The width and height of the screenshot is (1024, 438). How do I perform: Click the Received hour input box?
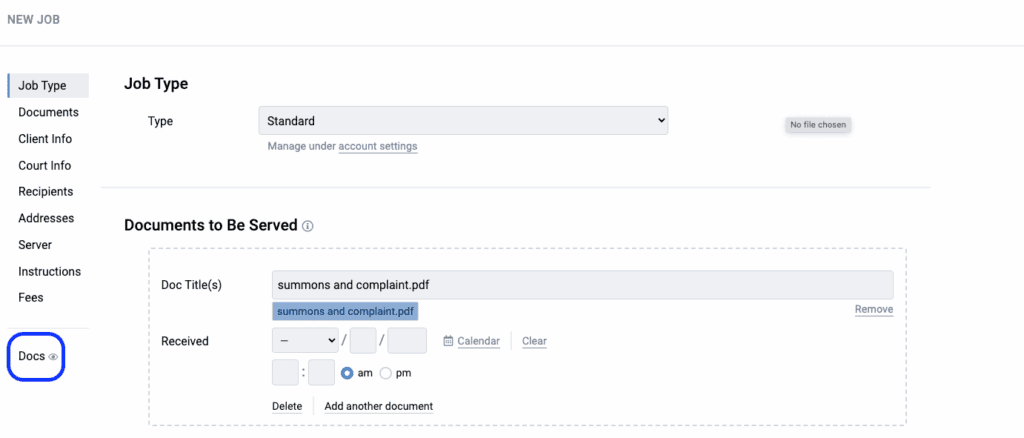tap(285, 373)
